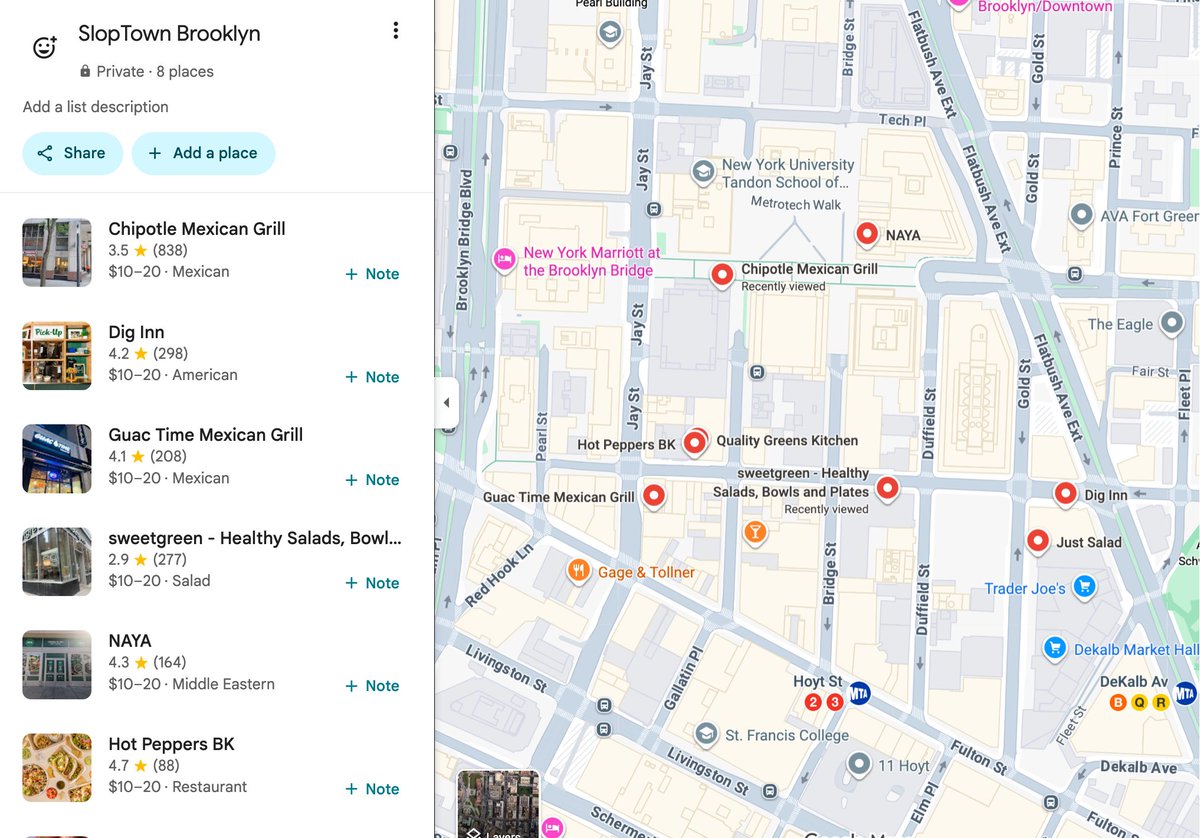The width and height of the screenshot is (1200, 838).
Task: Select Chipotle Mexican Grill list title
Action: [197, 229]
